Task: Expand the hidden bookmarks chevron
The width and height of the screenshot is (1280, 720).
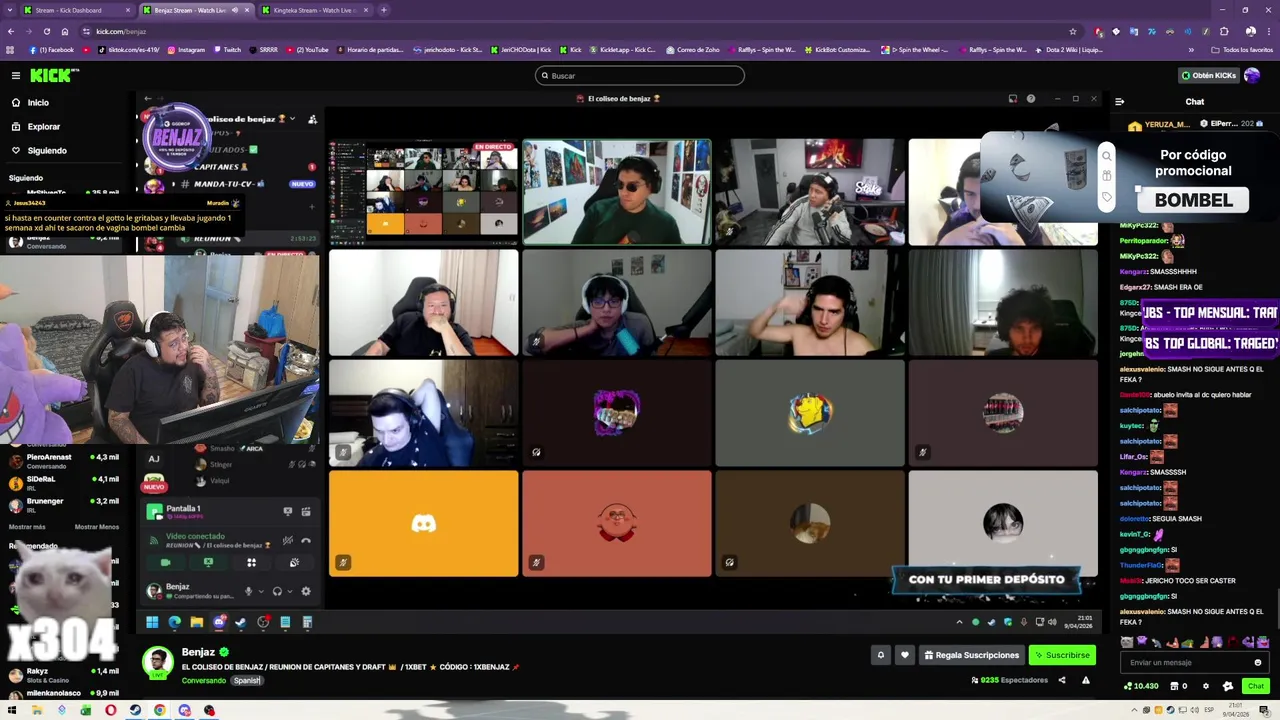Action: (1190, 49)
